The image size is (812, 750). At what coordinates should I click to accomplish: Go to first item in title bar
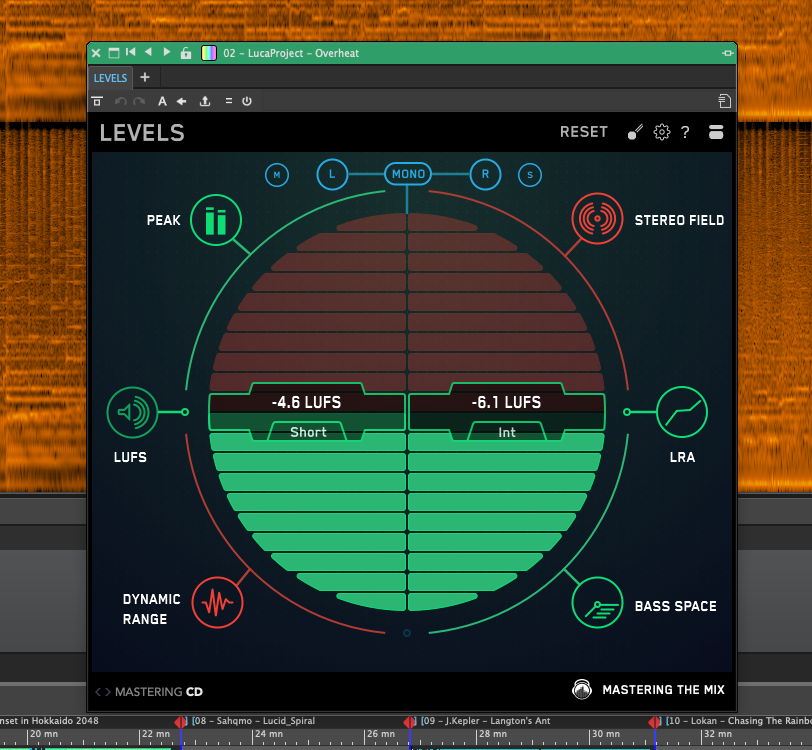pyautogui.click(x=130, y=52)
